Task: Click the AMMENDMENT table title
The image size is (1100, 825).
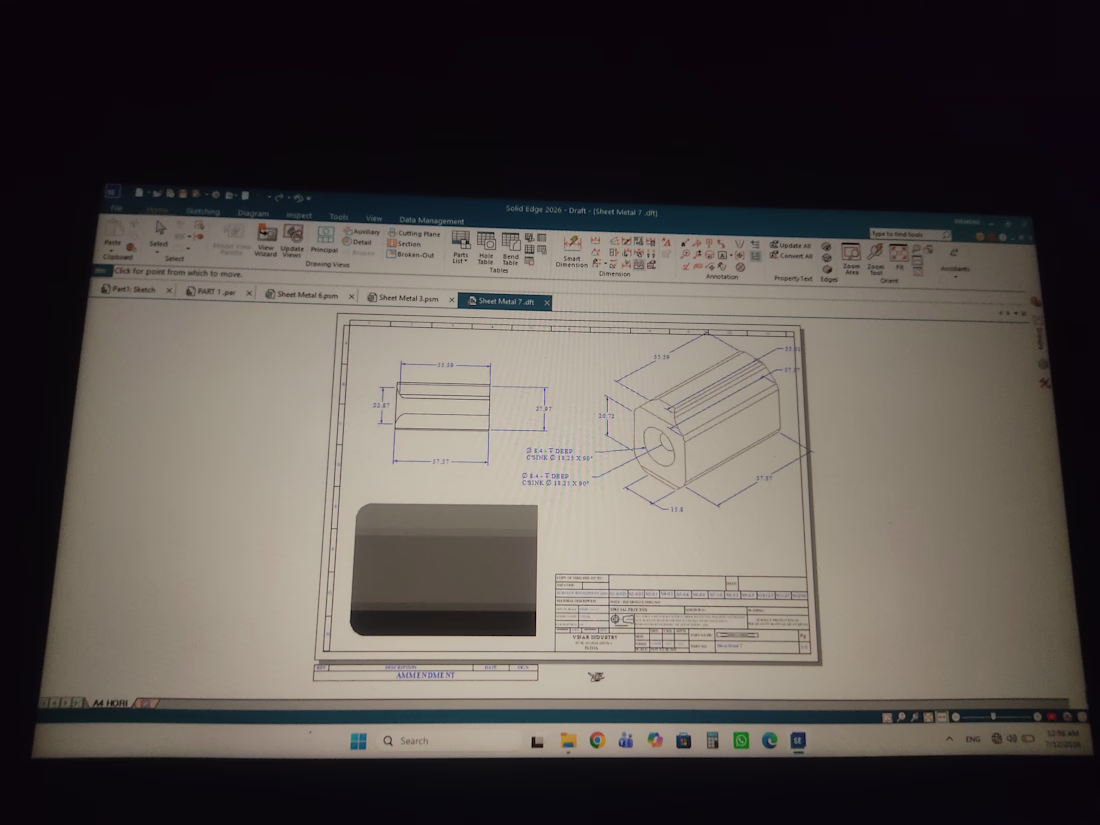Action: click(425, 675)
